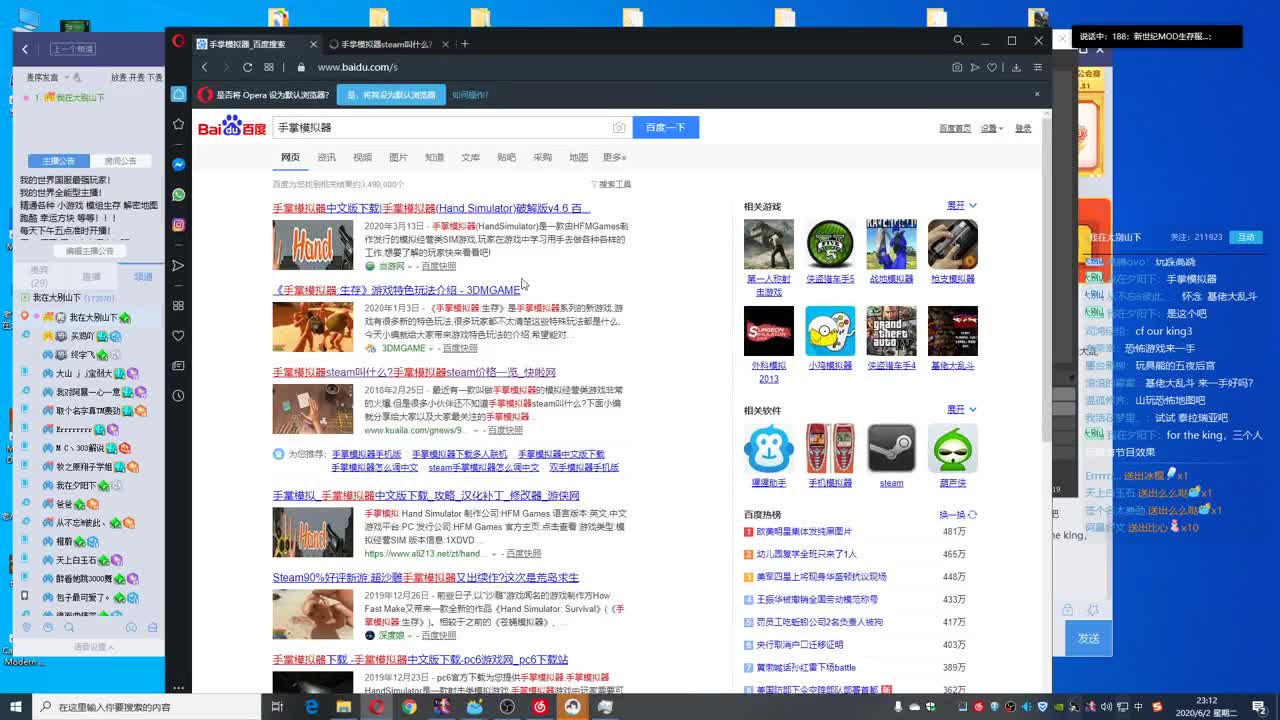Click 百度一下 search button
The height and width of the screenshot is (720, 1280).
[666, 127]
